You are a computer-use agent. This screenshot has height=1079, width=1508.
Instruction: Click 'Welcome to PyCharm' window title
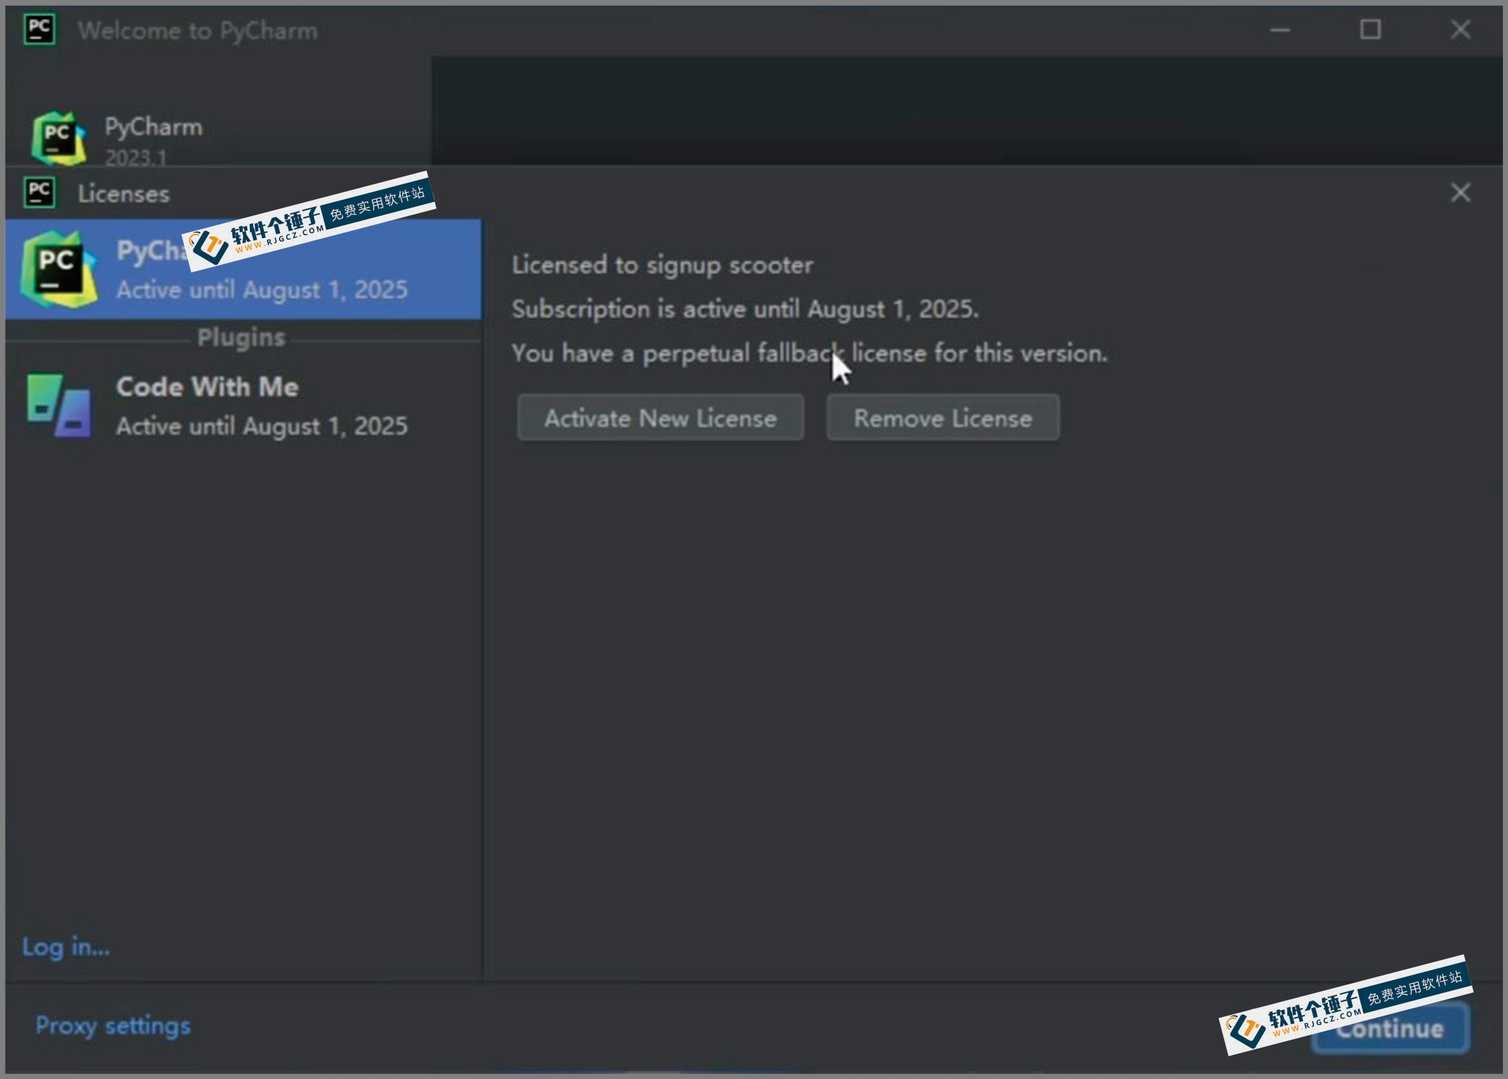[x=198, y=31]
